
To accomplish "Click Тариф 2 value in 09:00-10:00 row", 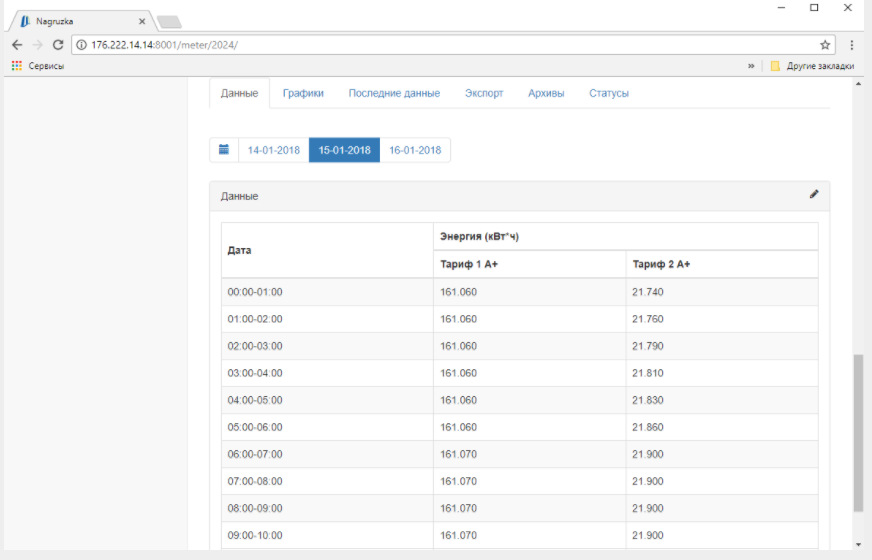I will tap(648, 536).
